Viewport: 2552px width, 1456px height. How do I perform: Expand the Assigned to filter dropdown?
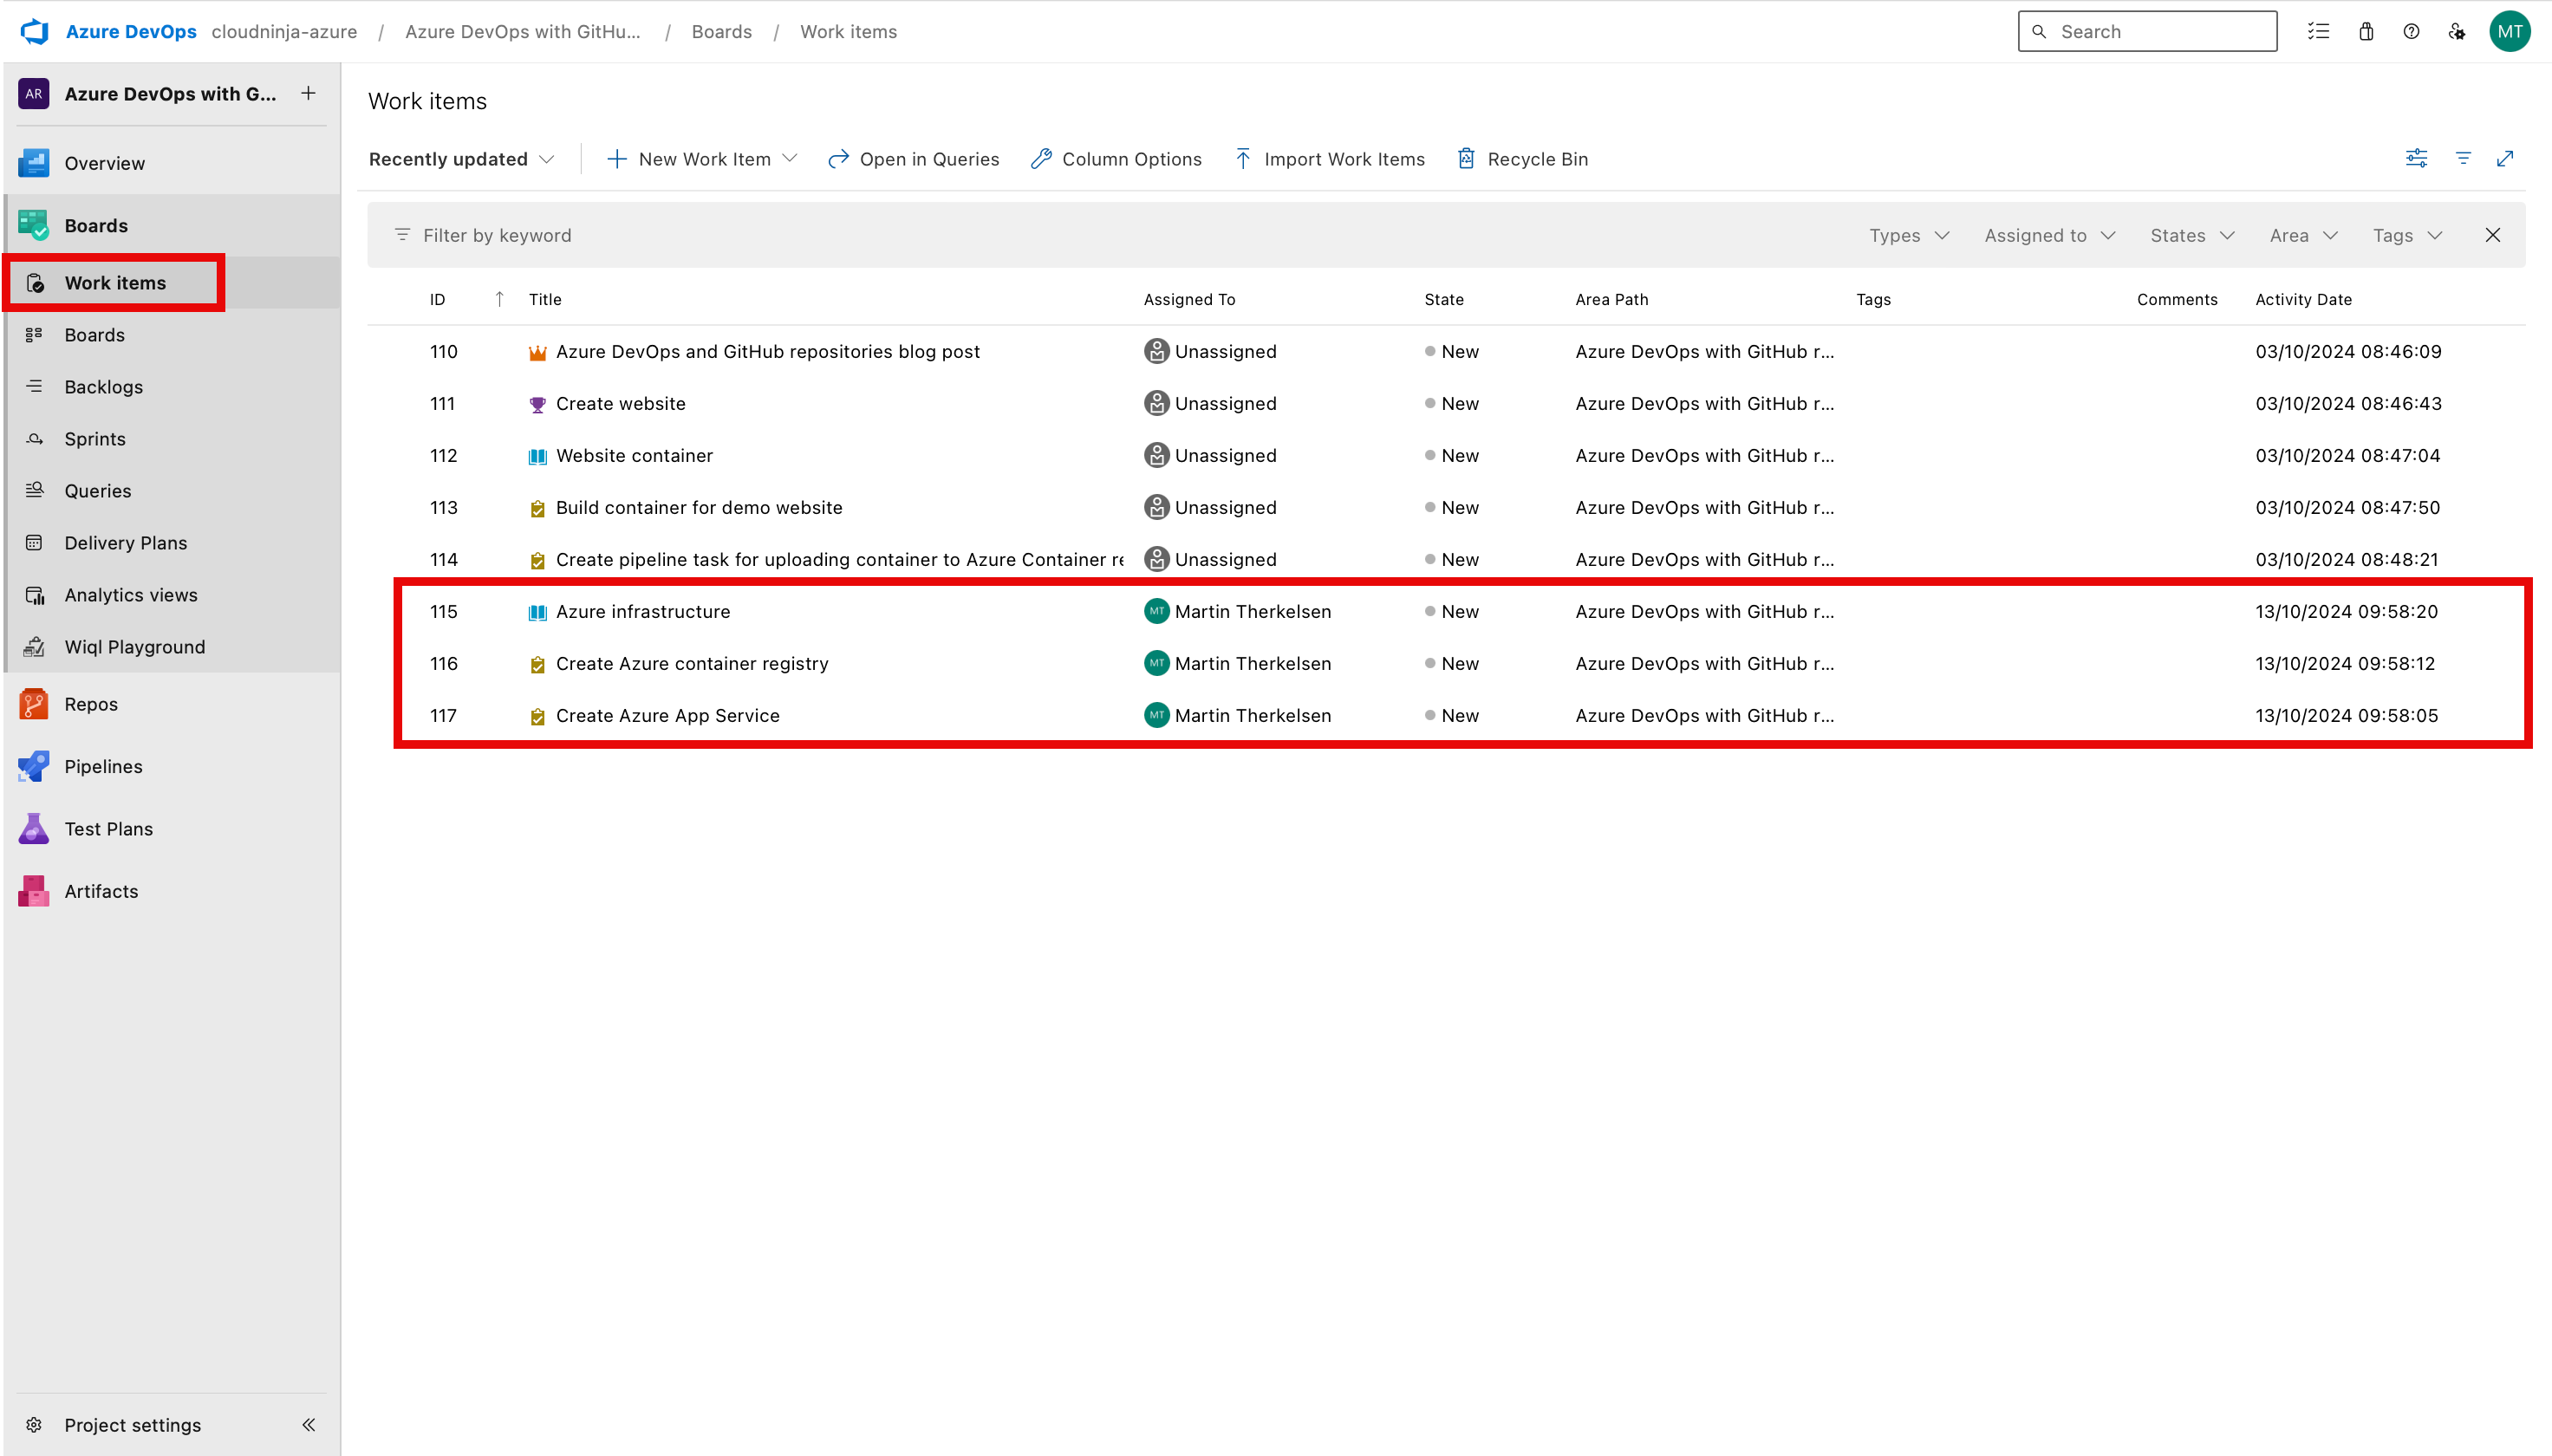(x=2049, y=235)
